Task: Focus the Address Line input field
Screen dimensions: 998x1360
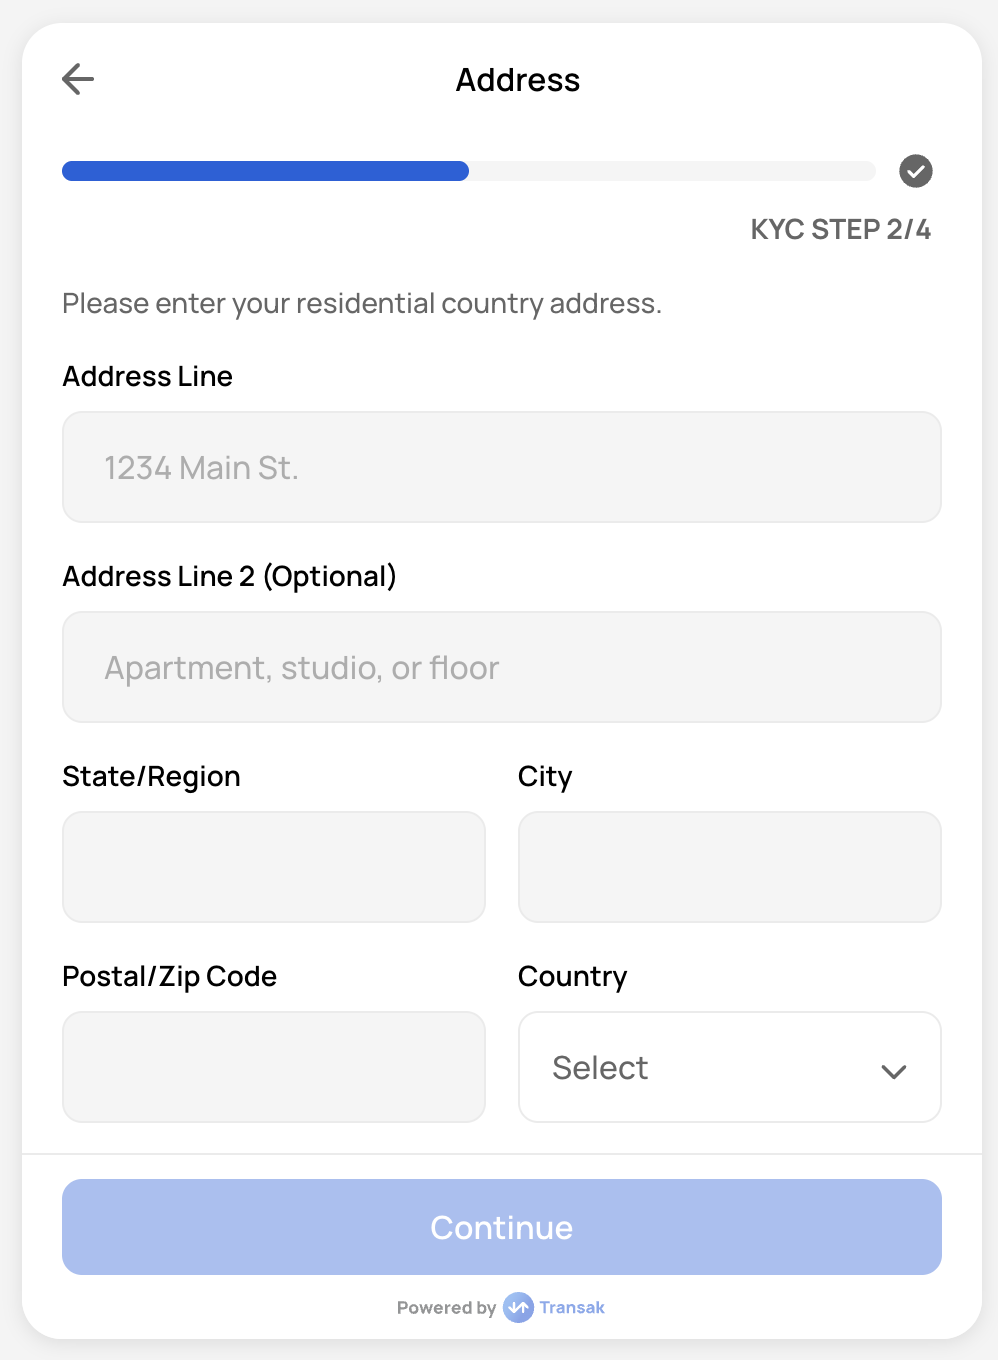Action: click(x=501, y=467)
